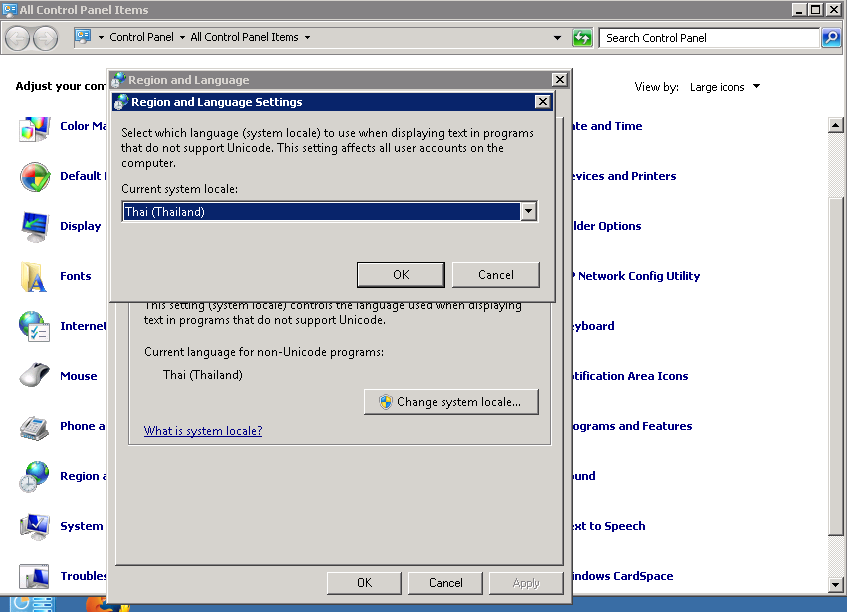Click Cancel in the Region and Language window
Screen dimensions: 847x612
coord(445,583)
